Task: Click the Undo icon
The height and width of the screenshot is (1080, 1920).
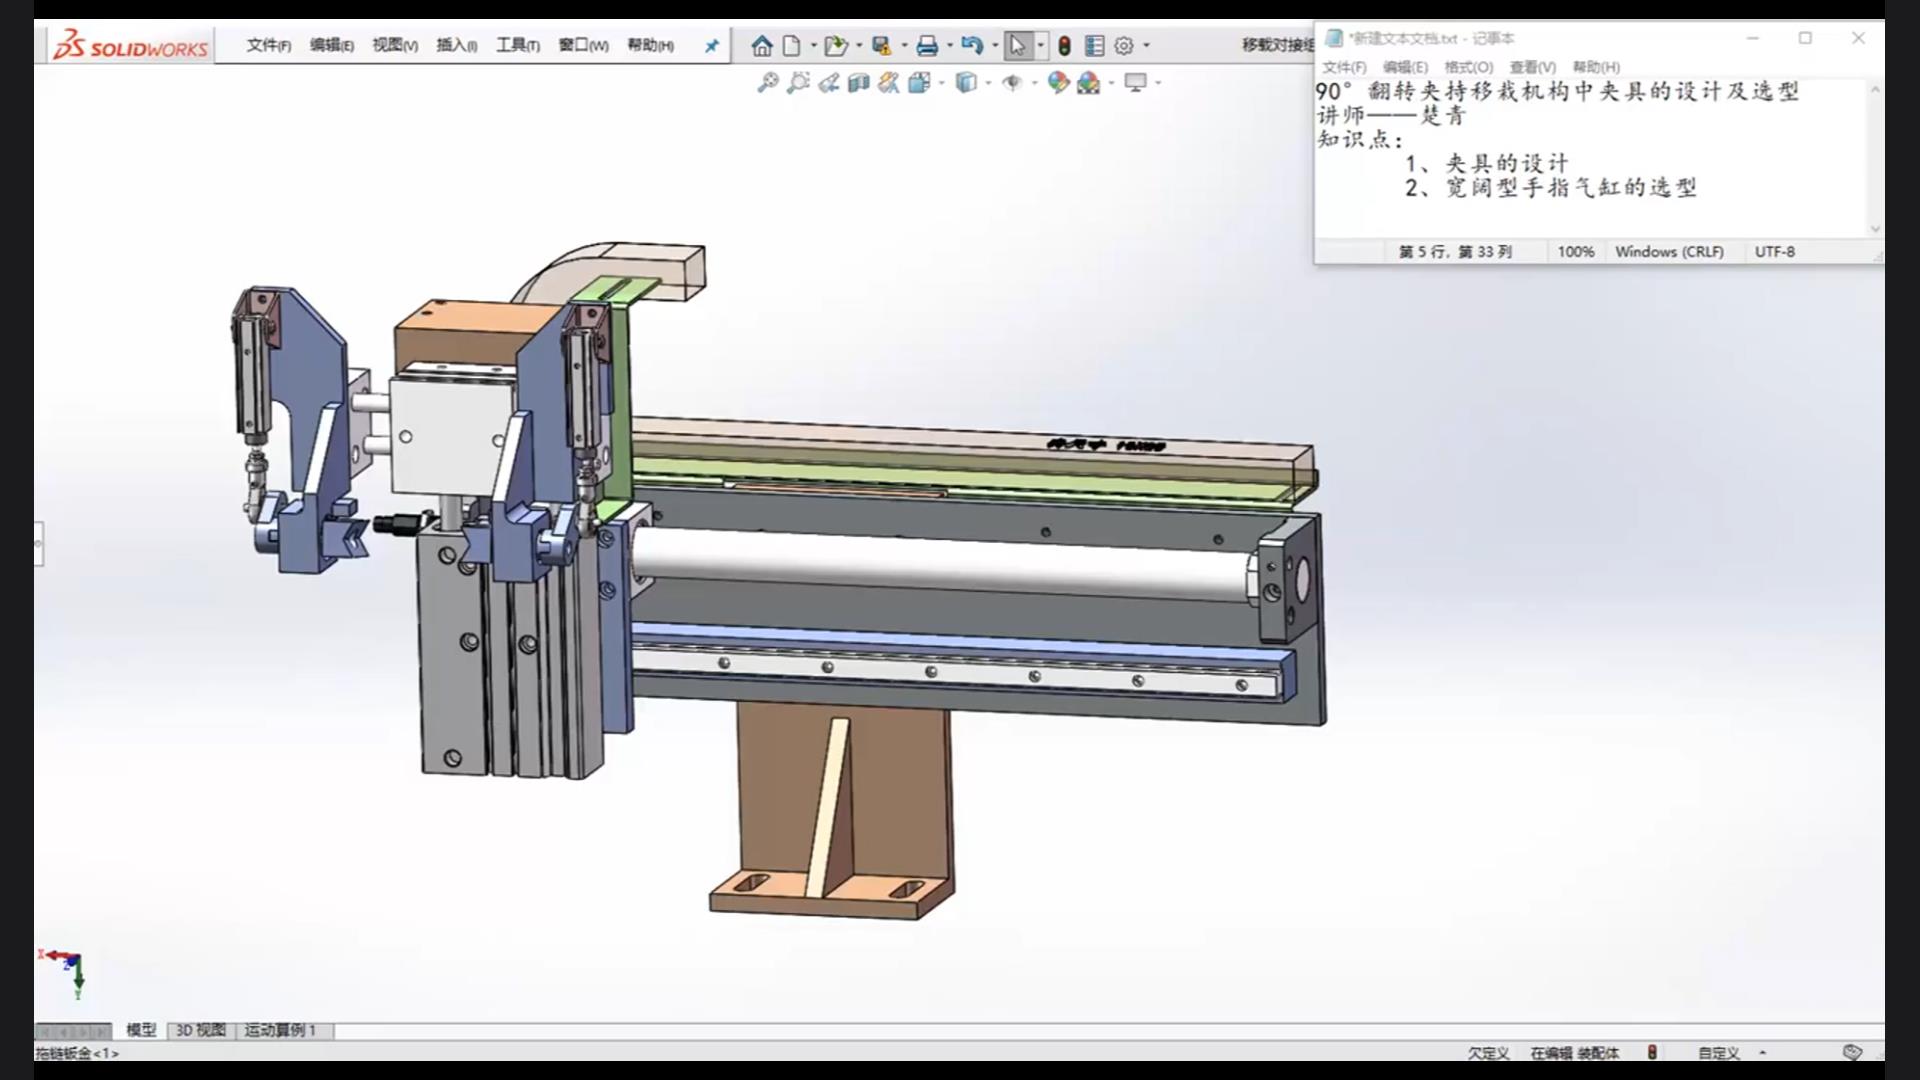Action: (x=972, y=46)
